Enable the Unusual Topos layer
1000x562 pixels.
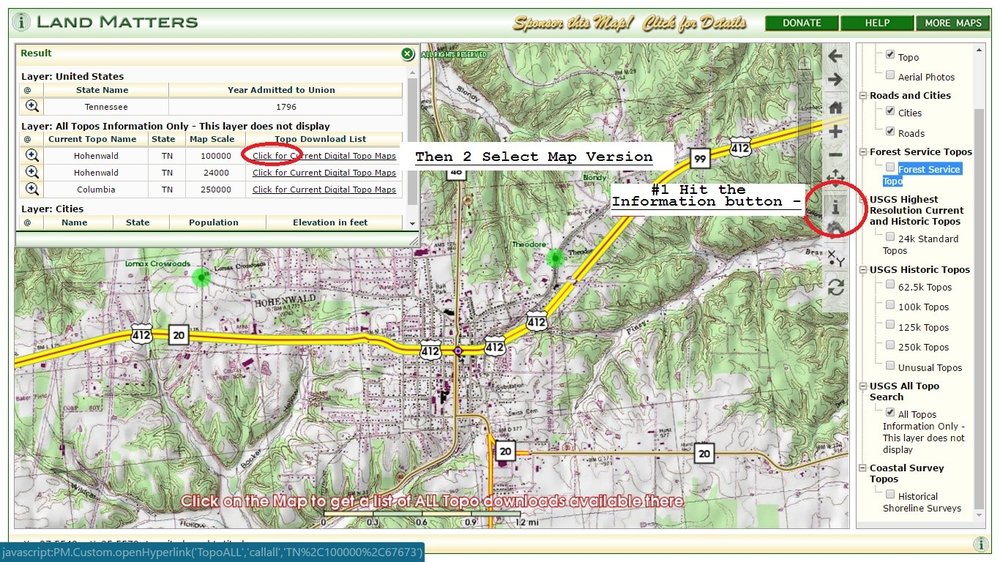(890, 366)
